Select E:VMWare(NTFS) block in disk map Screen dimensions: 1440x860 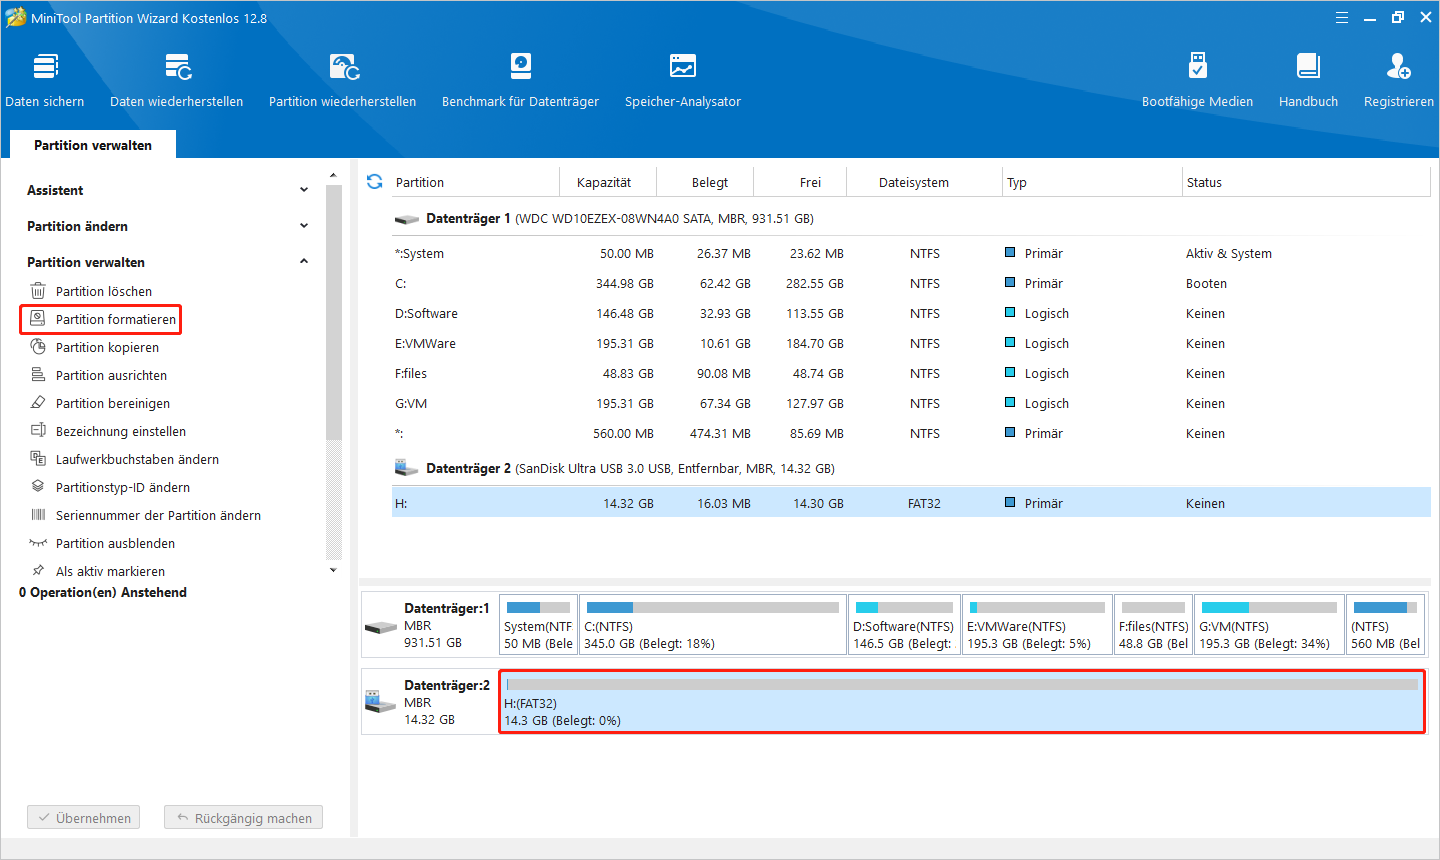pos(1037,625)
